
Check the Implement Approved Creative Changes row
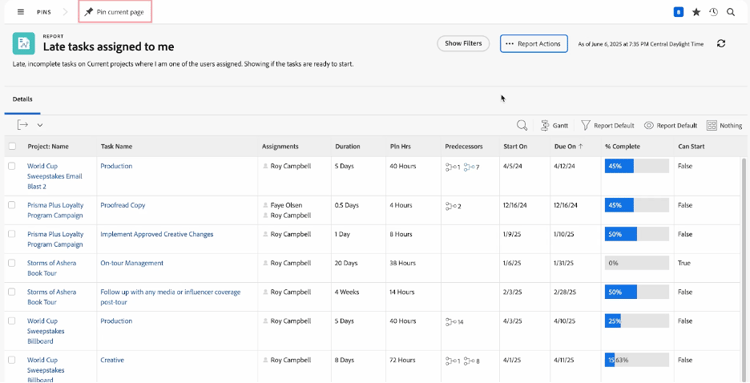pos(12,234)
